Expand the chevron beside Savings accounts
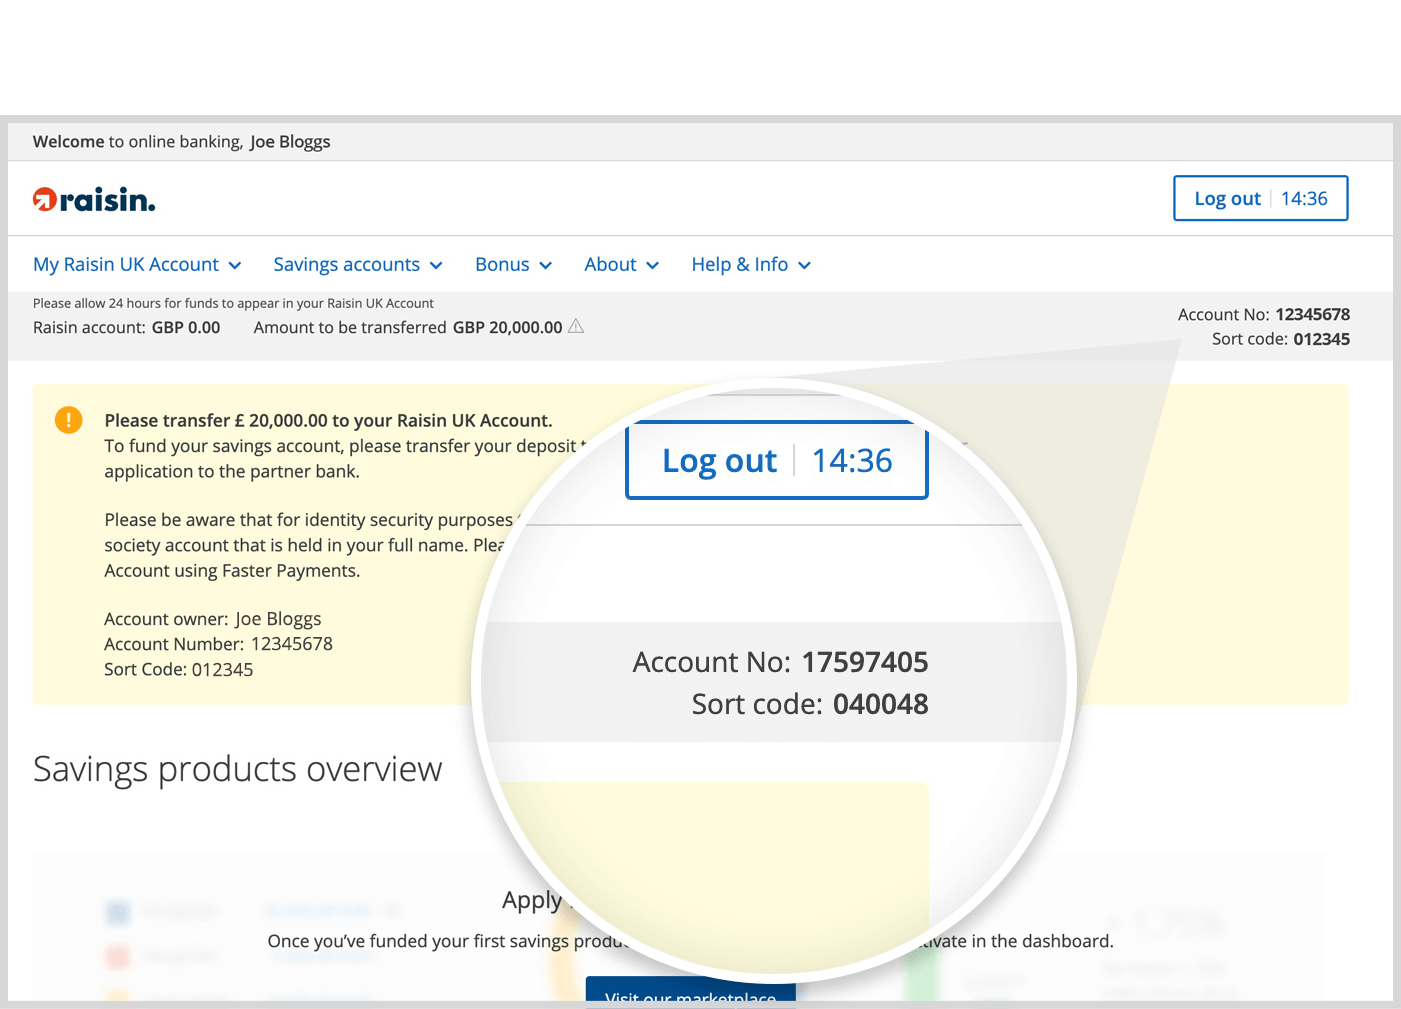The height and width of the screenshot is (1009, 1401). (436, 266)
